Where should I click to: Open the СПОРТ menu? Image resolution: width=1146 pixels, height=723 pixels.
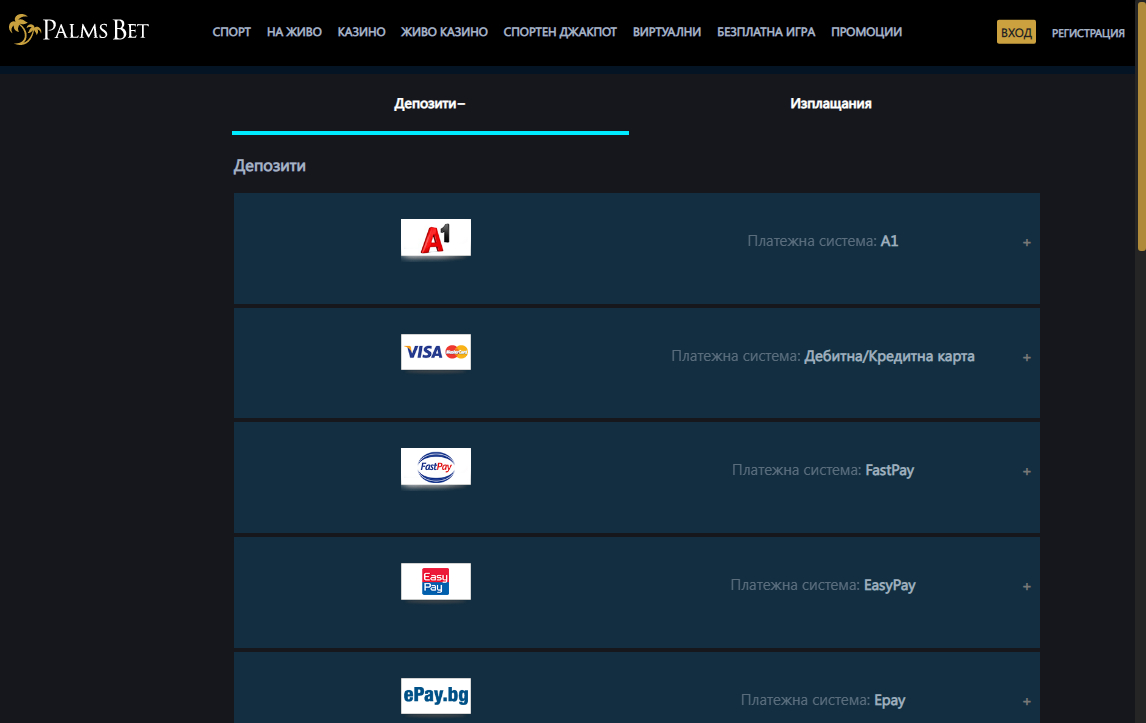[x=232, y=32]
